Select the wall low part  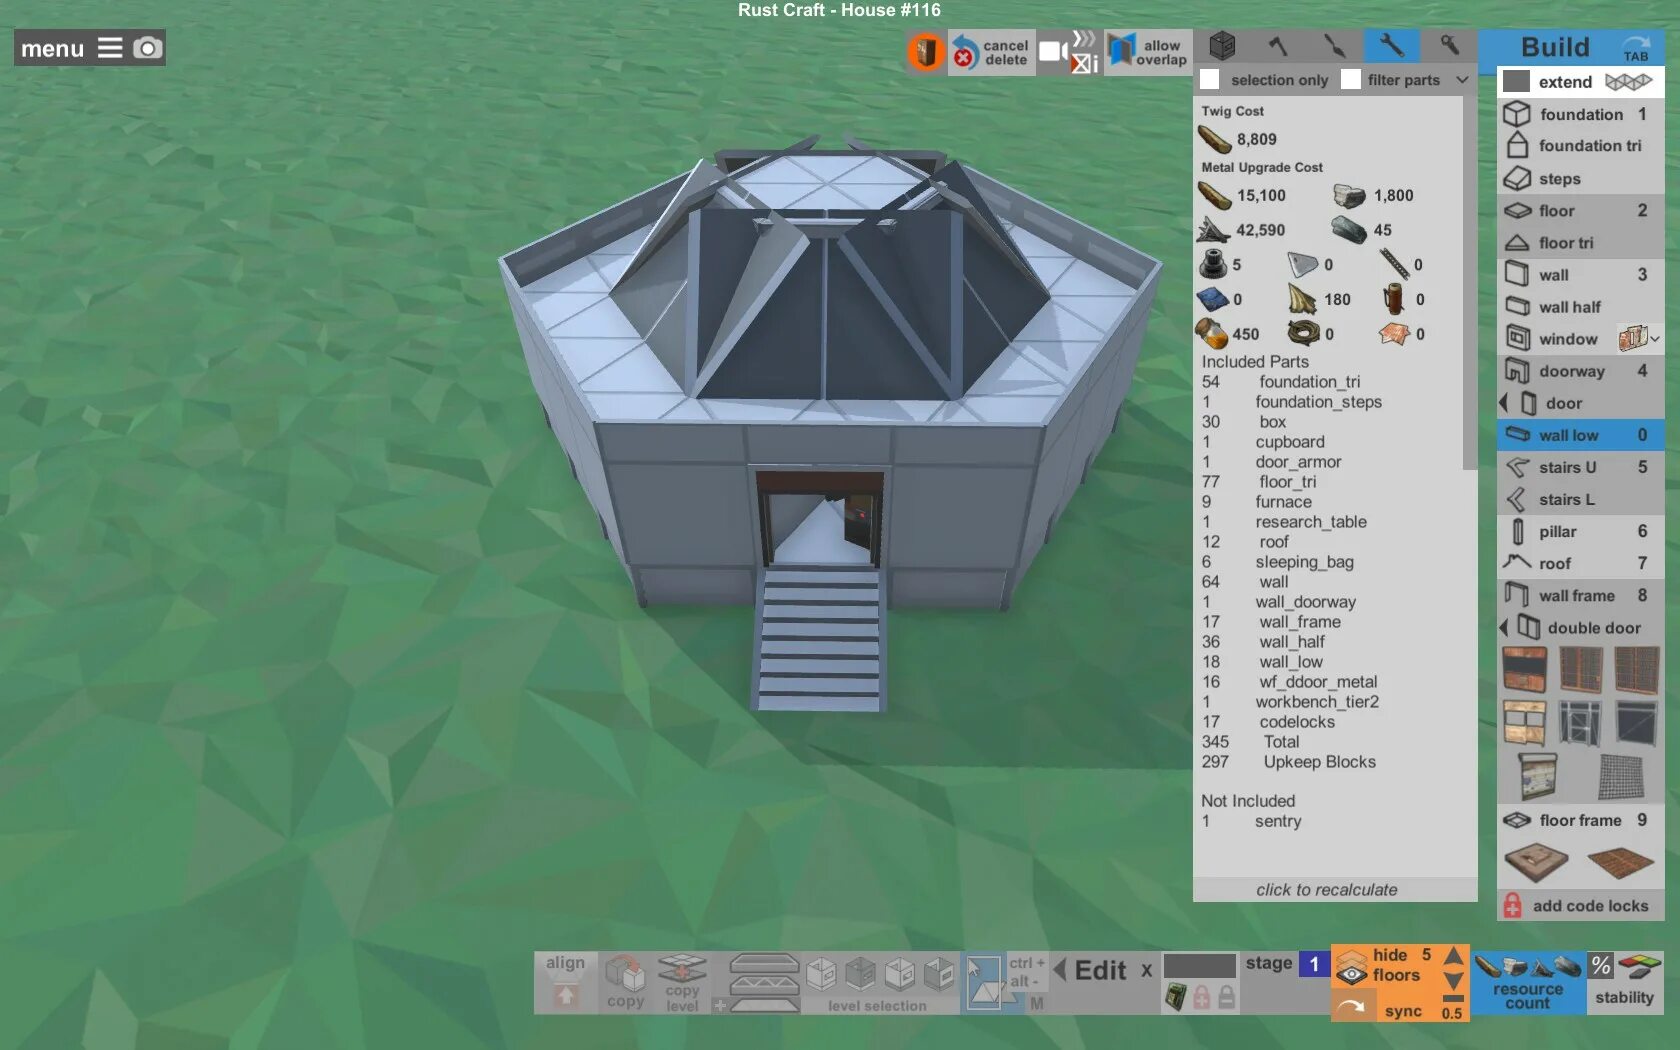point(1581,434)
